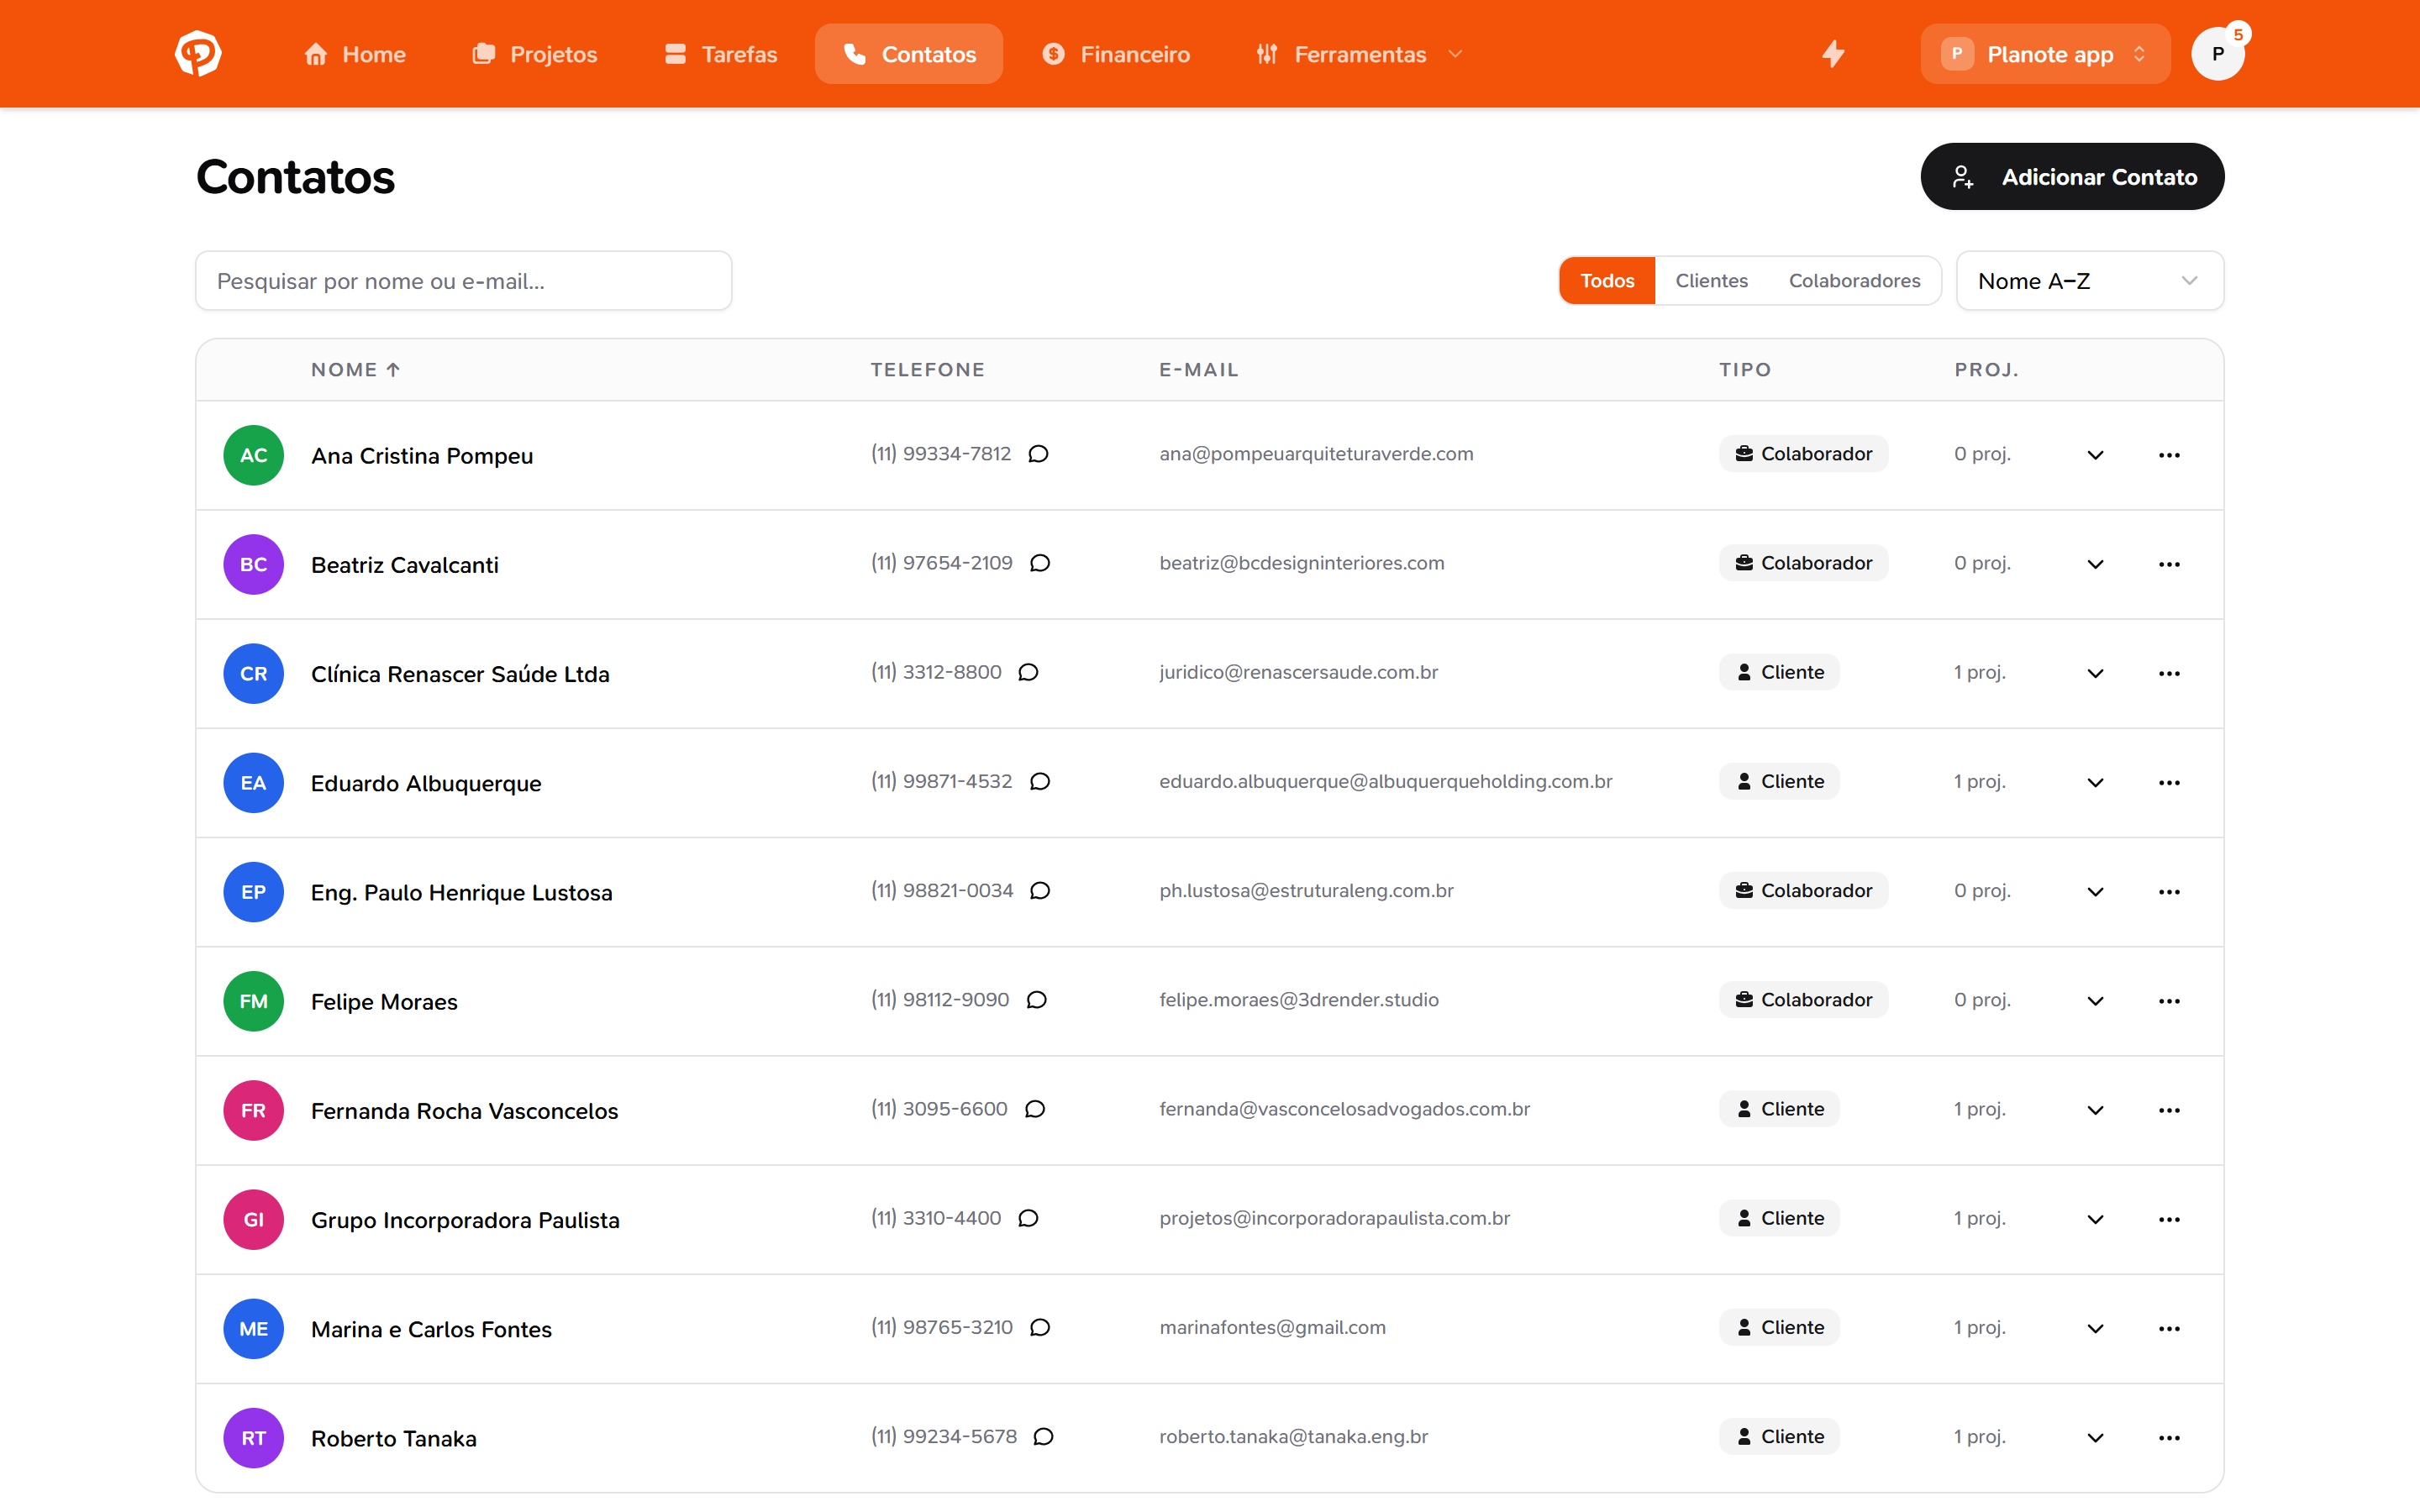2420x1512 pixels.
Task: Select the Todos filter
Action: point(1607,281)
